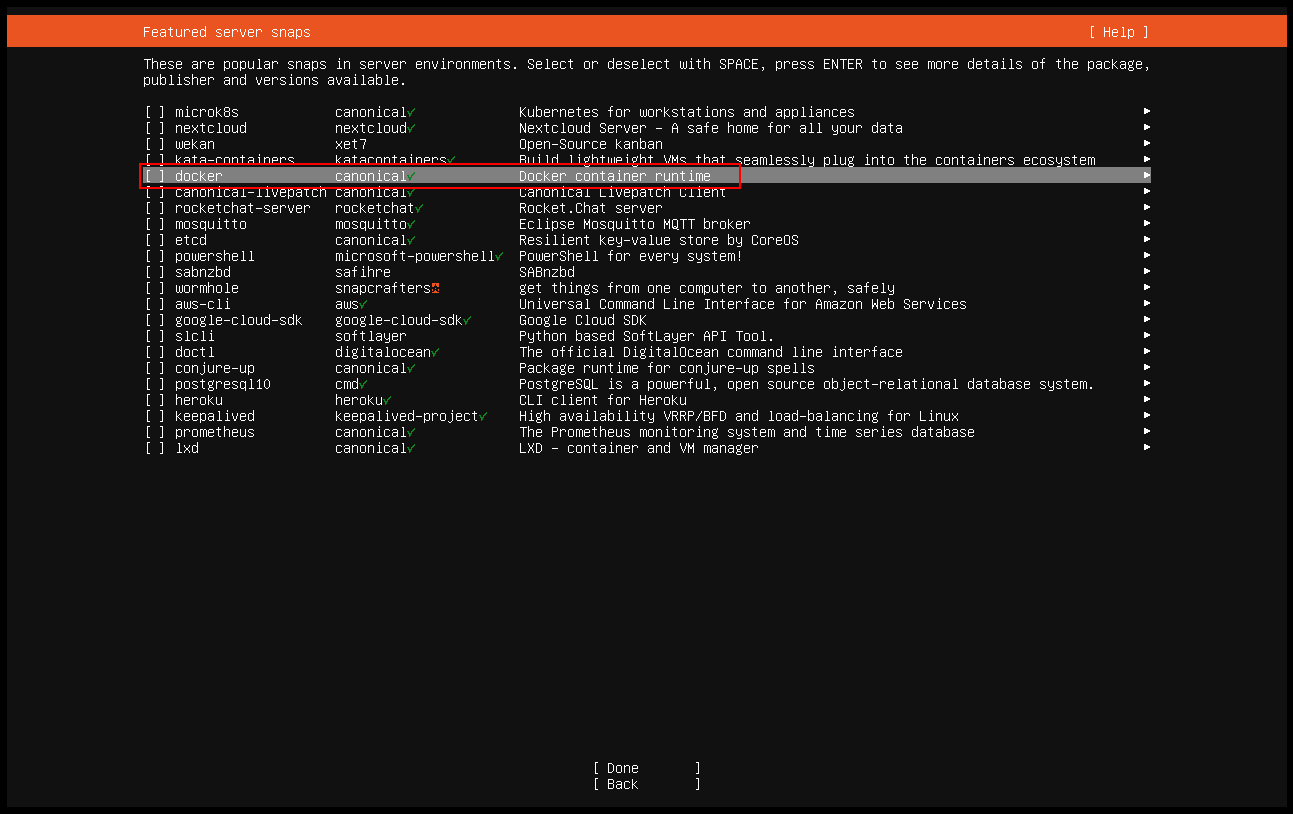Select the nextcloud snap checkbox
The image size is (1293, 814).
click(155, 128)
